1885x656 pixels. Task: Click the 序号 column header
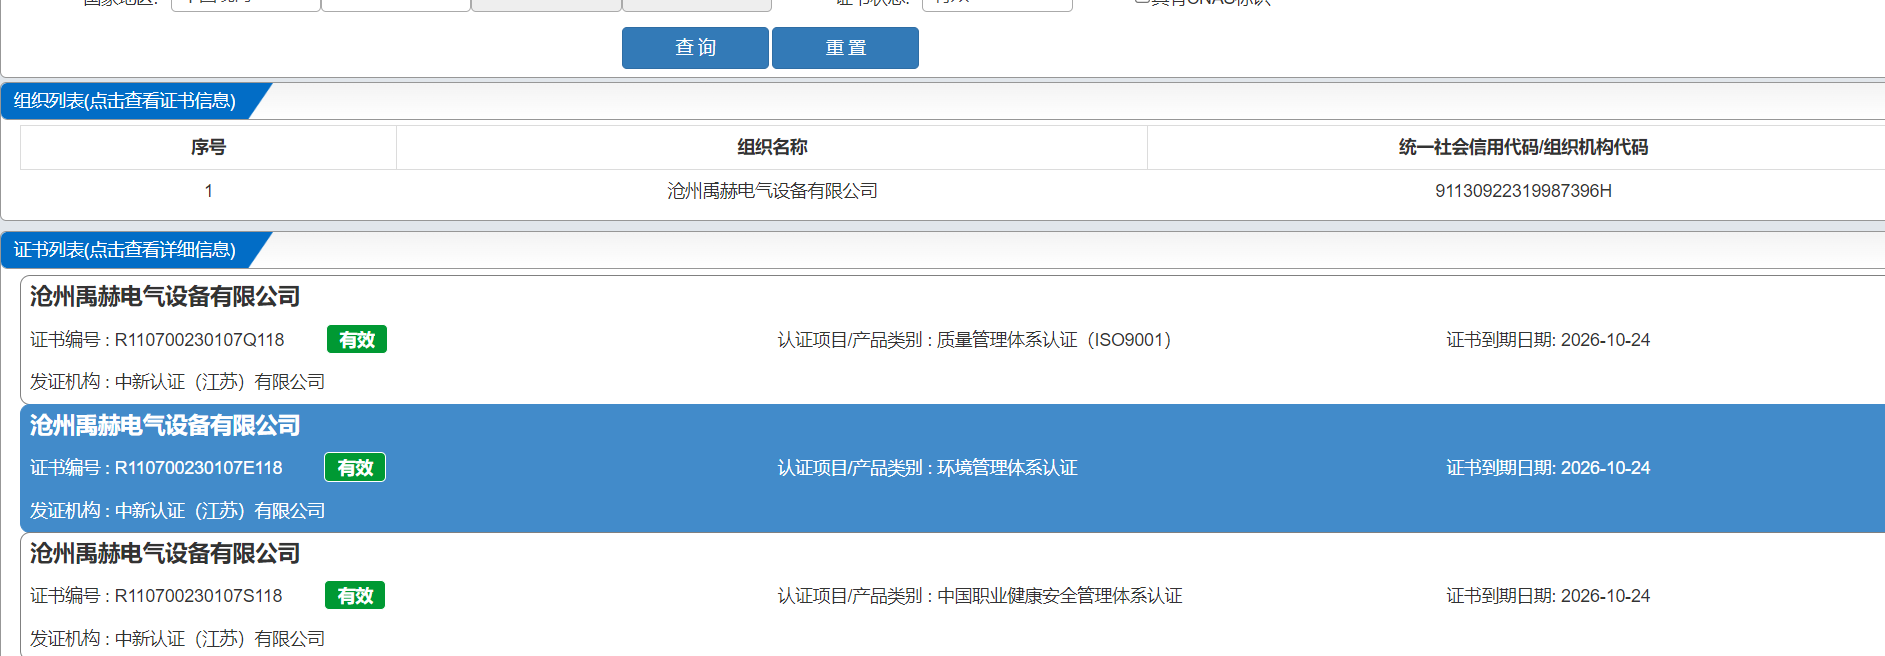coord(208,147)
